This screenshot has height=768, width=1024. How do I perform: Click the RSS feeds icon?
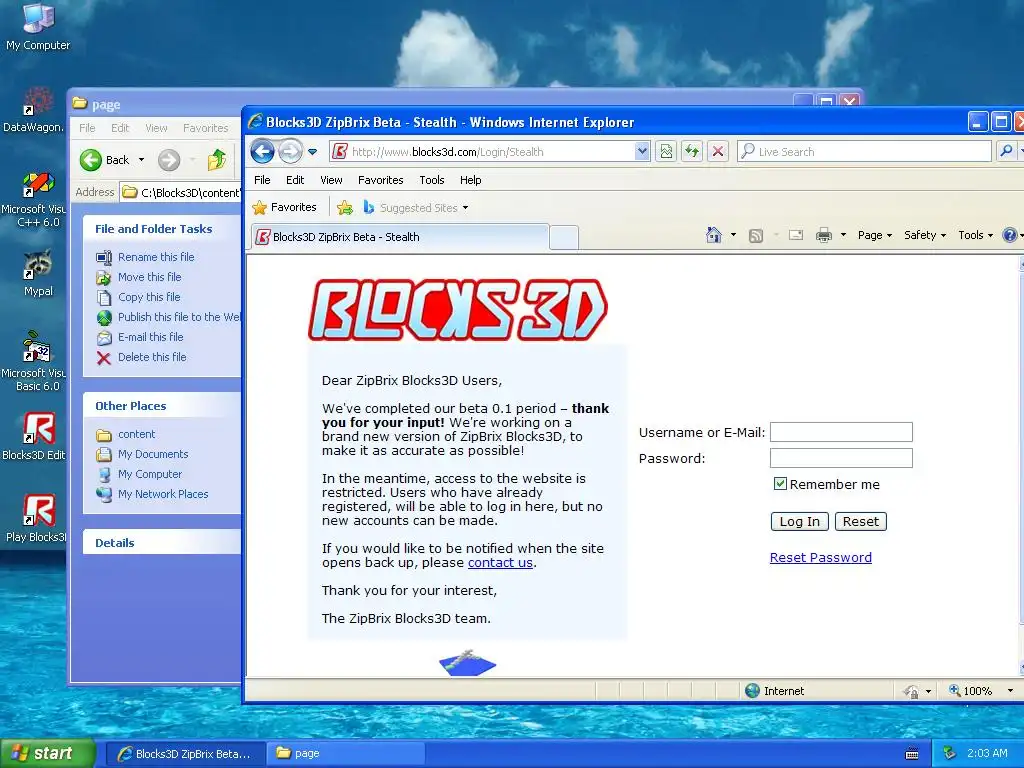[x=756, y=236]
